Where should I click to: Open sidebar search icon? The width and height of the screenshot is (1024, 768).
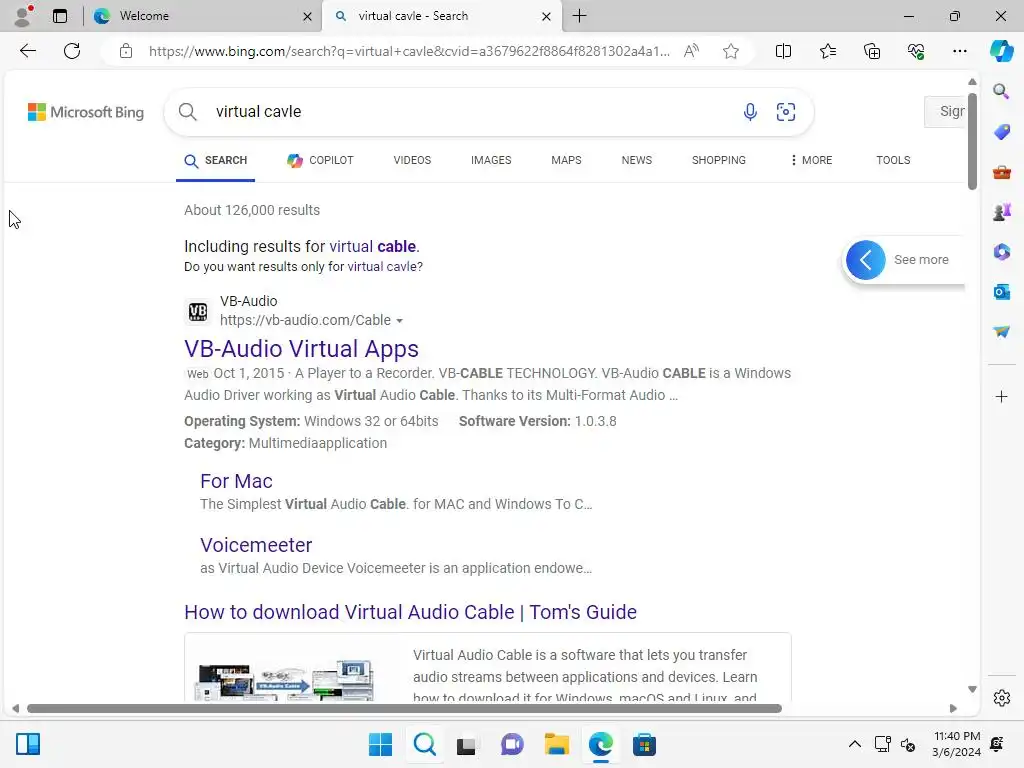pyautogui.click(x=1001, y=91)
